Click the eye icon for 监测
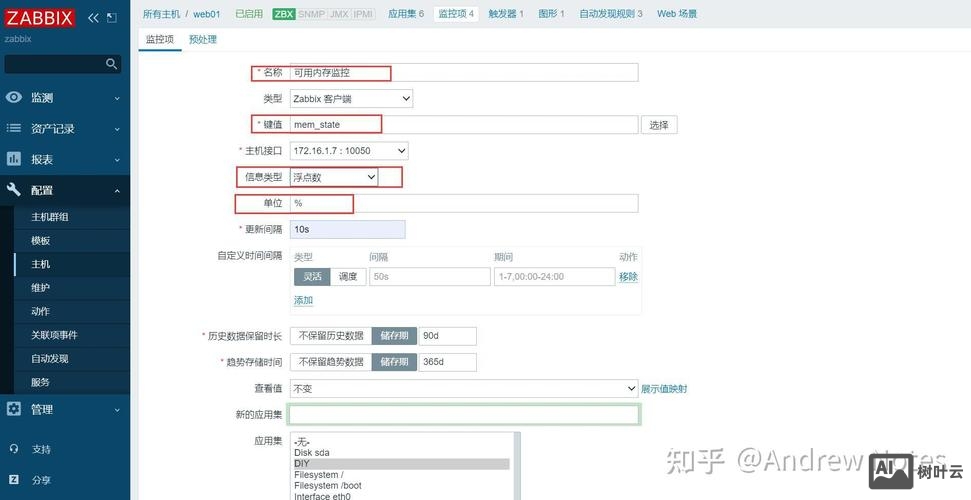The width and height of the screenshot is (971, 500). [x=14, y=97]
